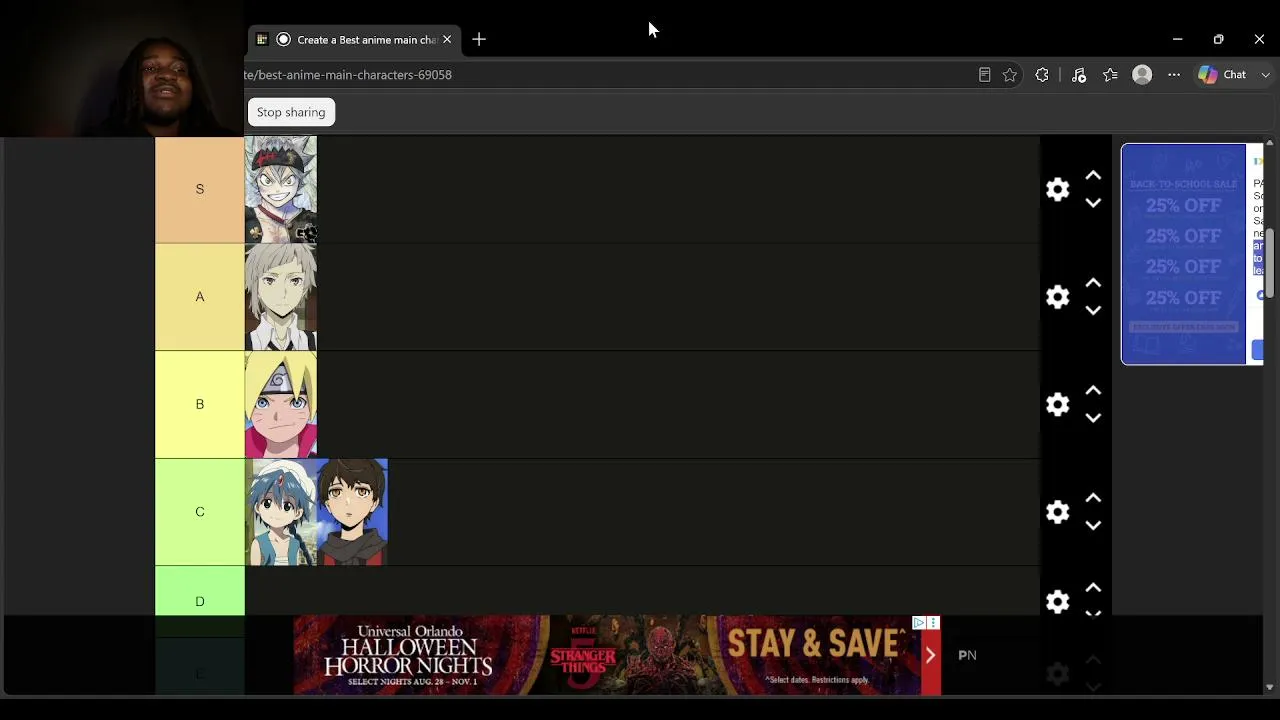
Task: Move A tier row up
Action: point(1093,283)
